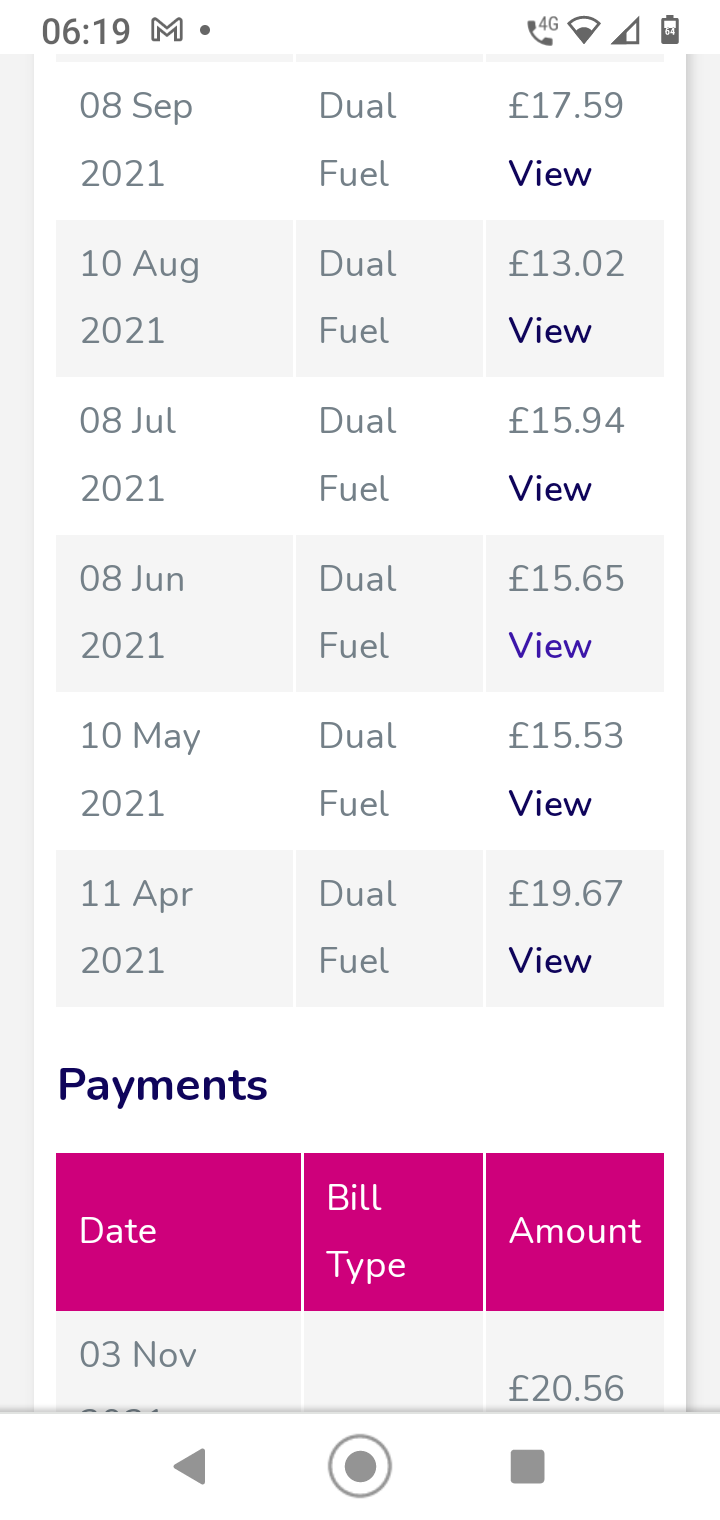
Task: Select the £20.56 payment amount
Action: point(566,1387)
